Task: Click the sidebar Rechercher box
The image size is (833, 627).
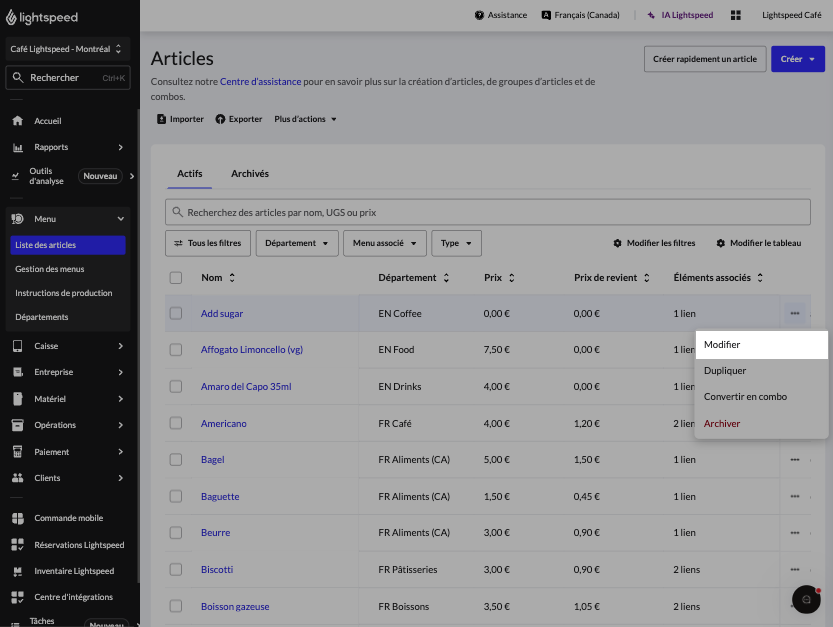Action: click(x=67, y=78)
